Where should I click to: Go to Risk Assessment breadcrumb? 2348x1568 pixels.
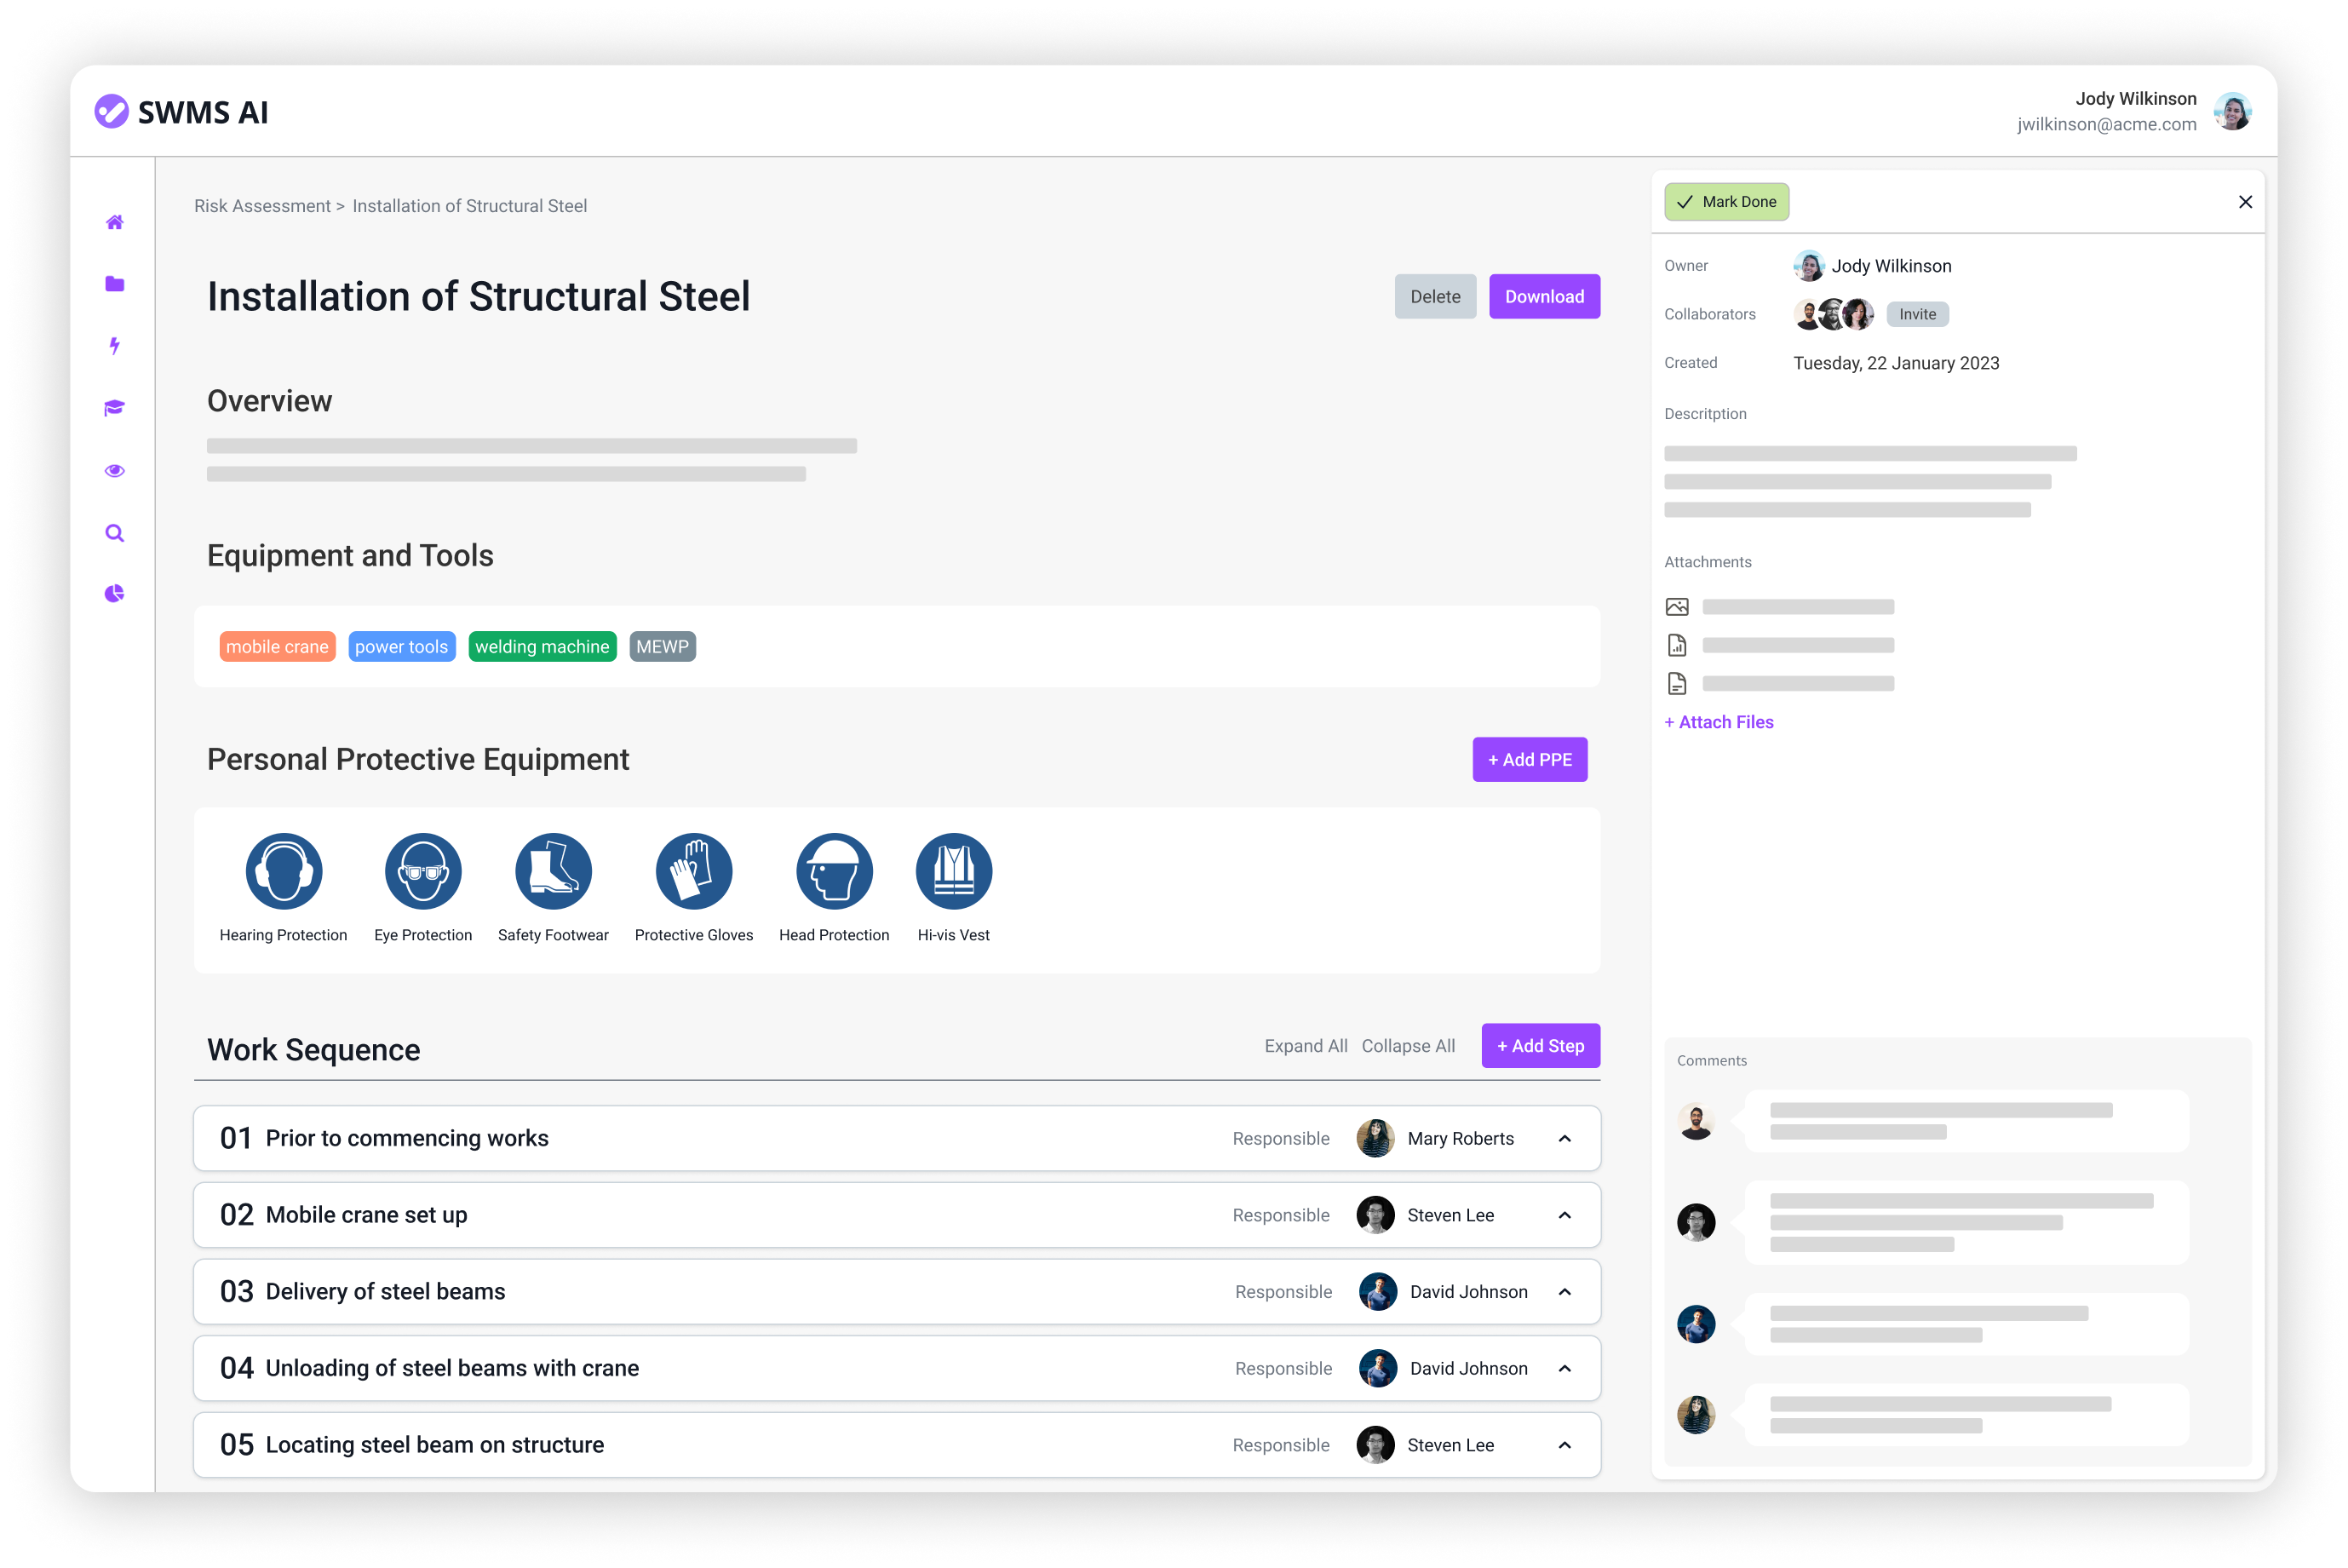[262, 206]
